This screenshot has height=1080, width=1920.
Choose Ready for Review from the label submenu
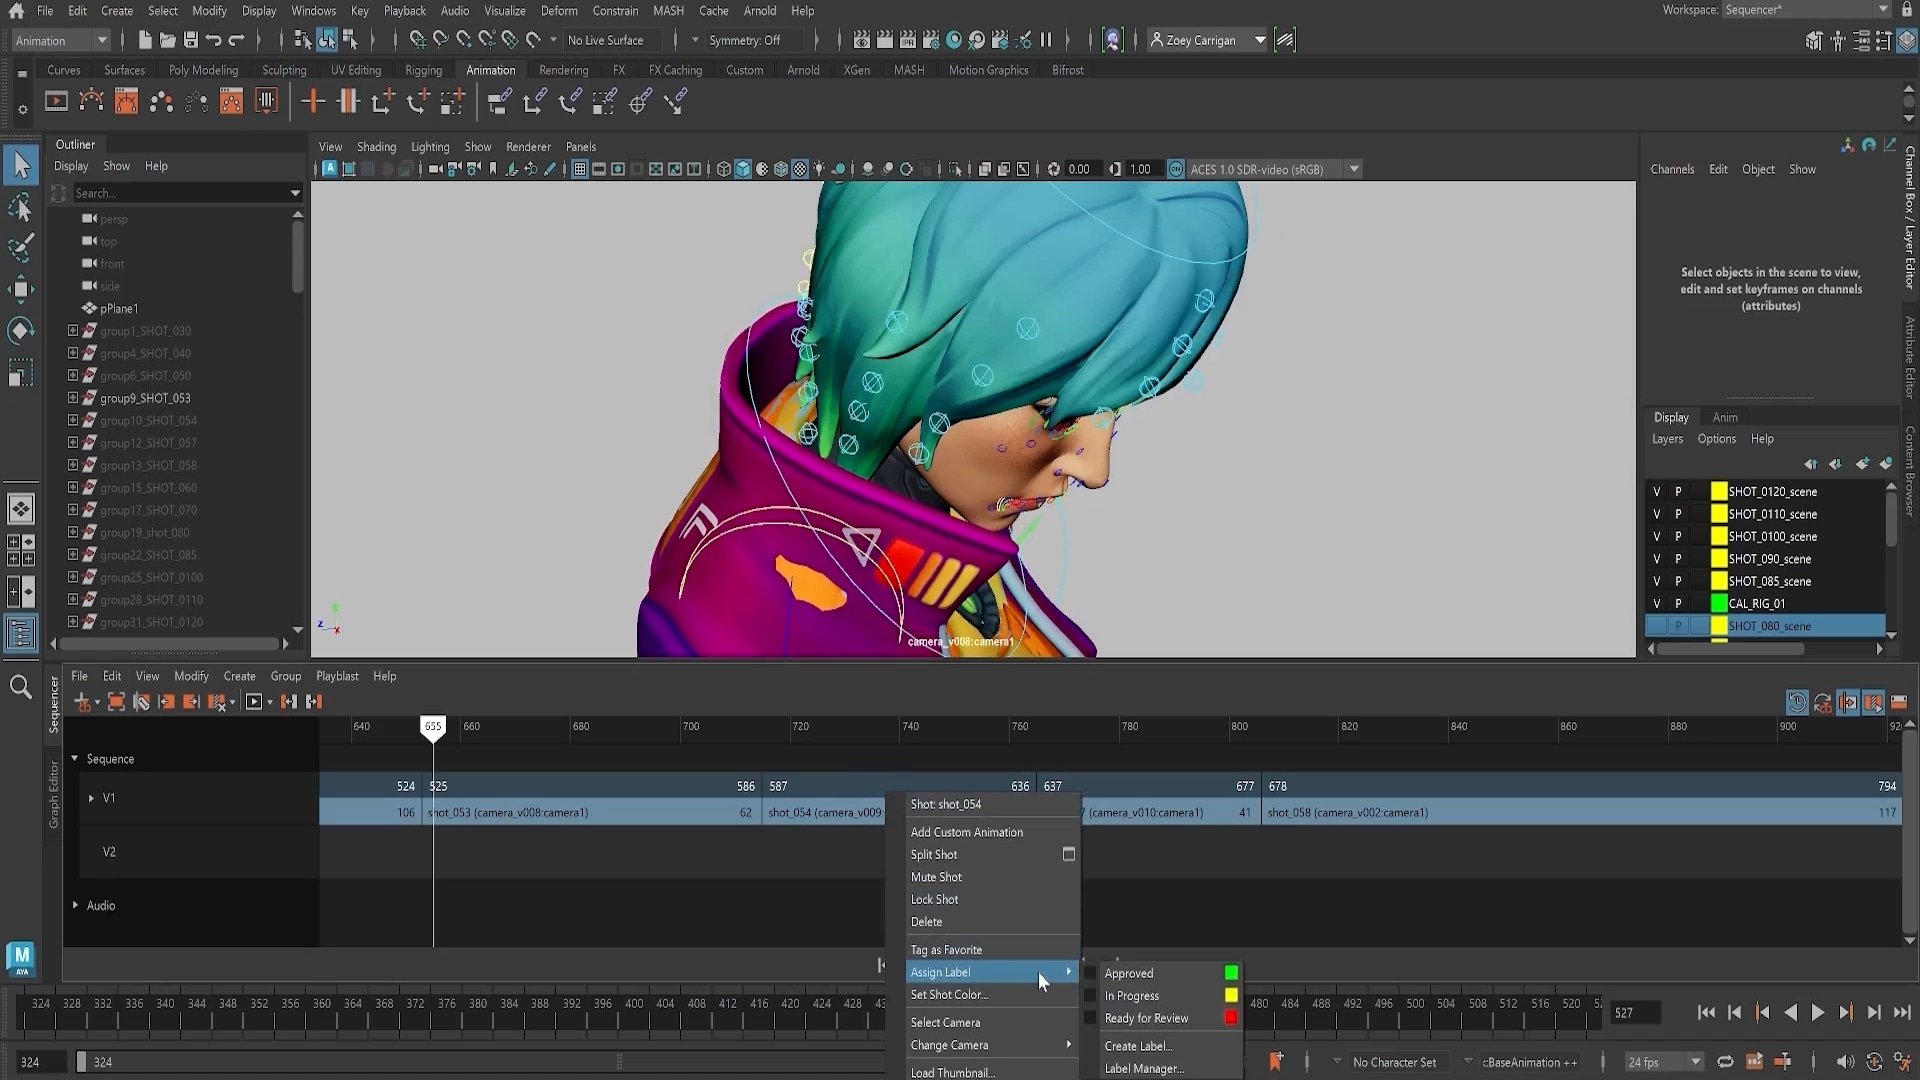coord(1146,1018)
